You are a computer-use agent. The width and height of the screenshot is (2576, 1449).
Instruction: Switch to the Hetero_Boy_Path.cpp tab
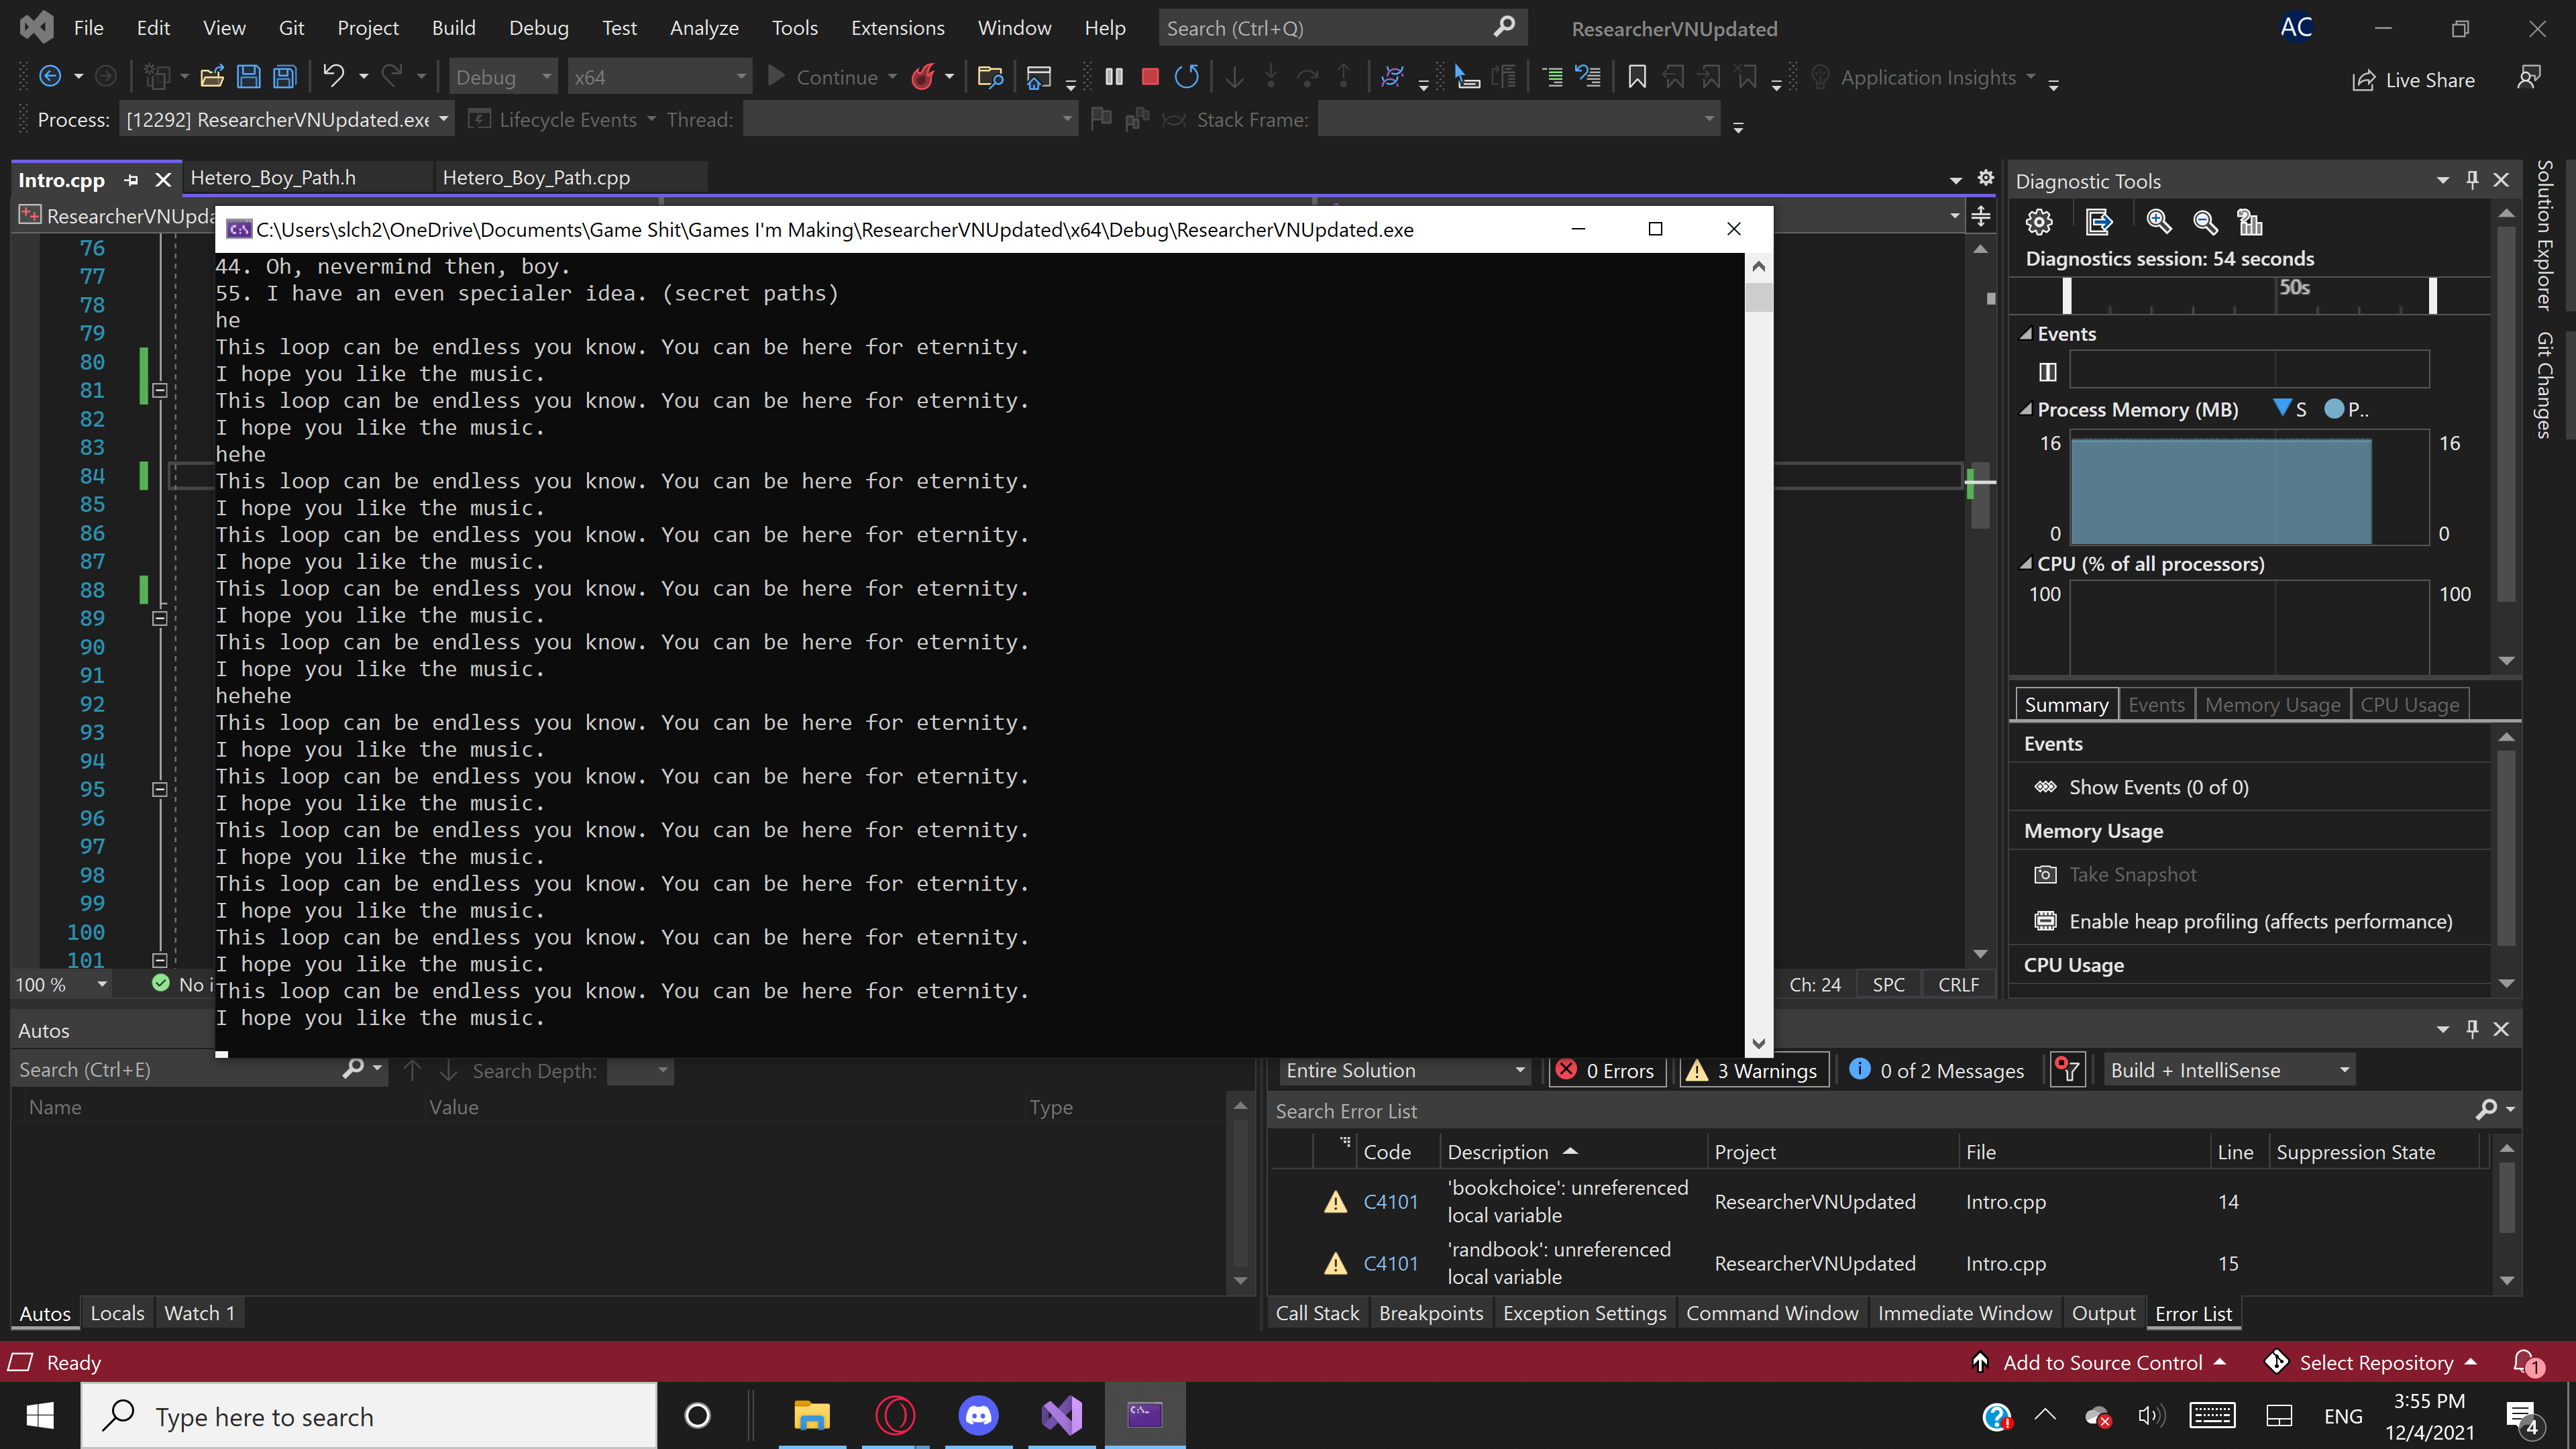[x=537, y=178]
